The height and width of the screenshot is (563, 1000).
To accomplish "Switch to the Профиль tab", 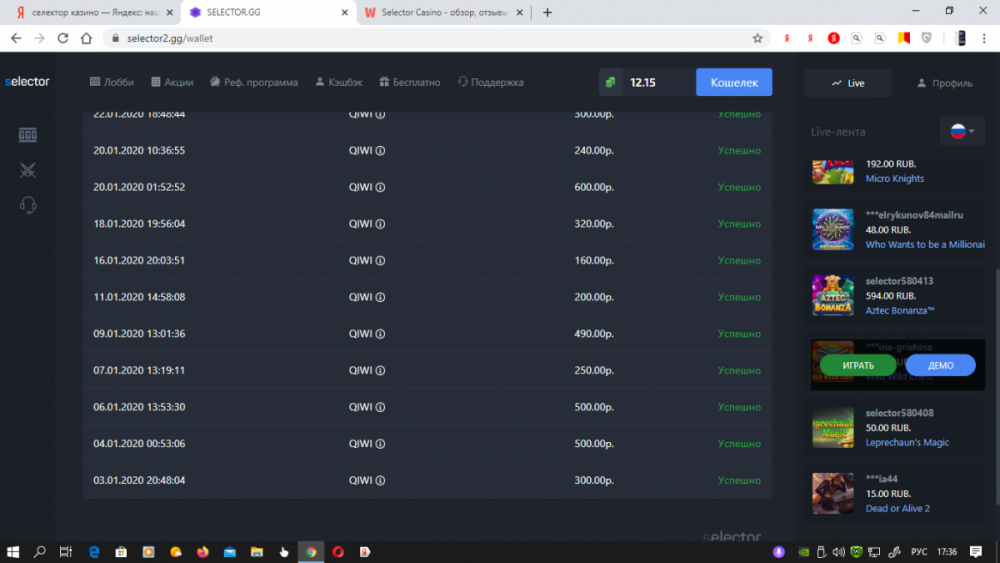I will (944, 83).
